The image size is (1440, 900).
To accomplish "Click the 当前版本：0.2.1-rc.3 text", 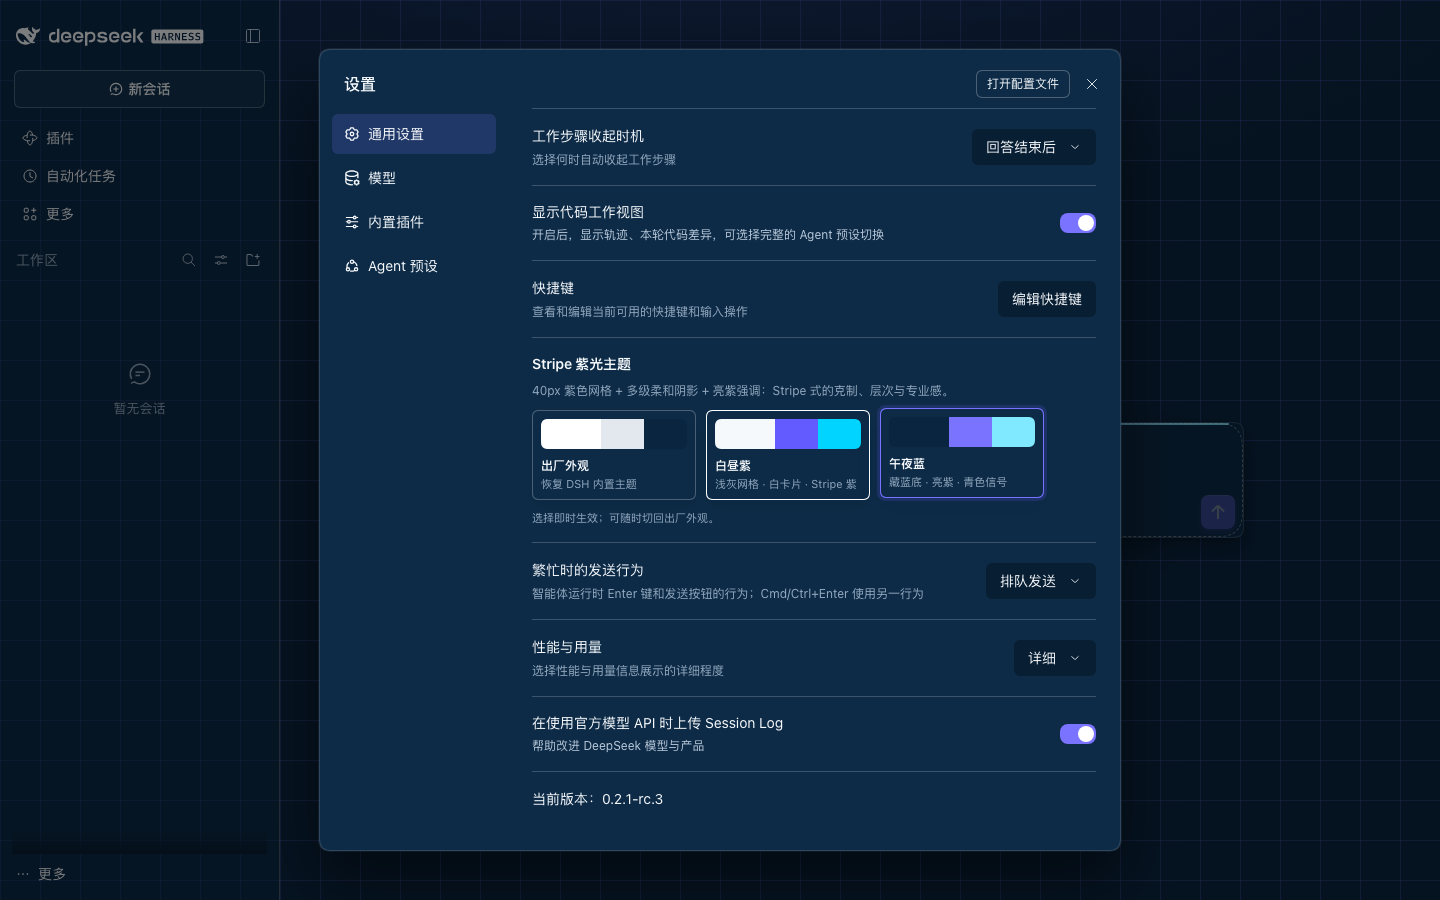I will click(598, 799).
